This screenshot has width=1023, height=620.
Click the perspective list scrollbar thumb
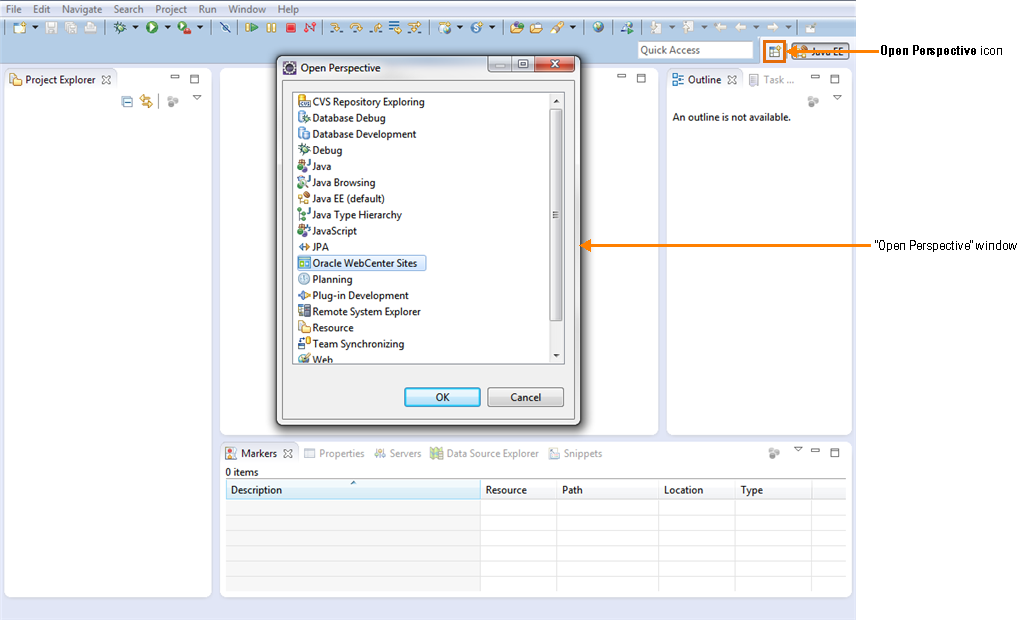coord(556,215)
